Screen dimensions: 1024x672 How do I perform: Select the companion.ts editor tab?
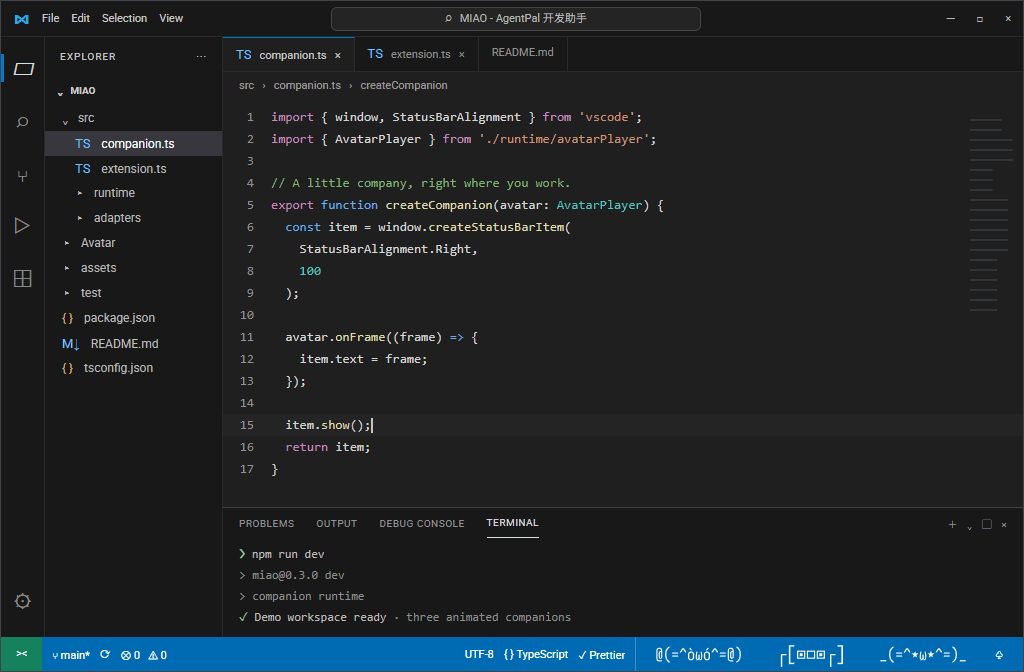[x=289, y=55]
